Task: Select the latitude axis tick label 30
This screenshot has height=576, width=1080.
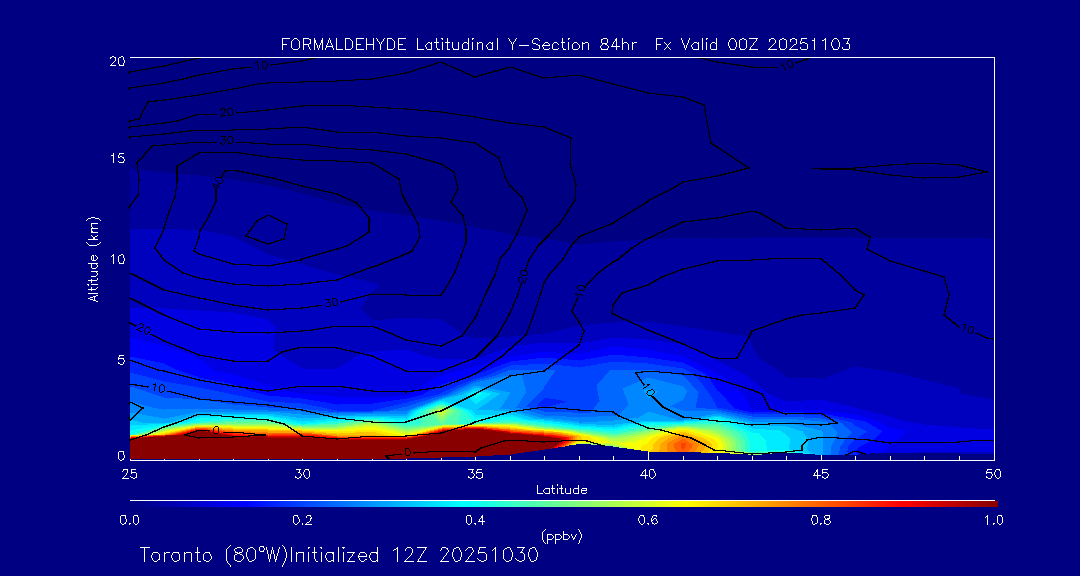Action: click(302, 474)
